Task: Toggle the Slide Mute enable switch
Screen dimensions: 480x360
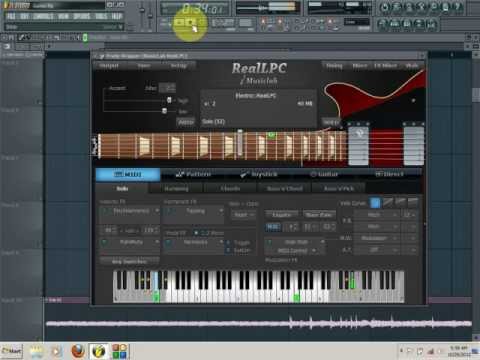Action: coord(270,242)
